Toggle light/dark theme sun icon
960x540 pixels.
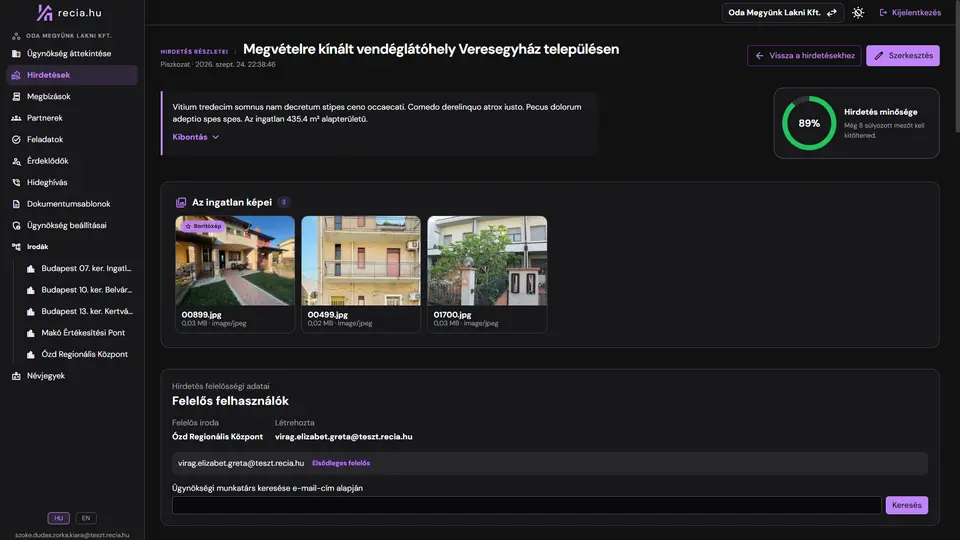(x=858, y=12)
